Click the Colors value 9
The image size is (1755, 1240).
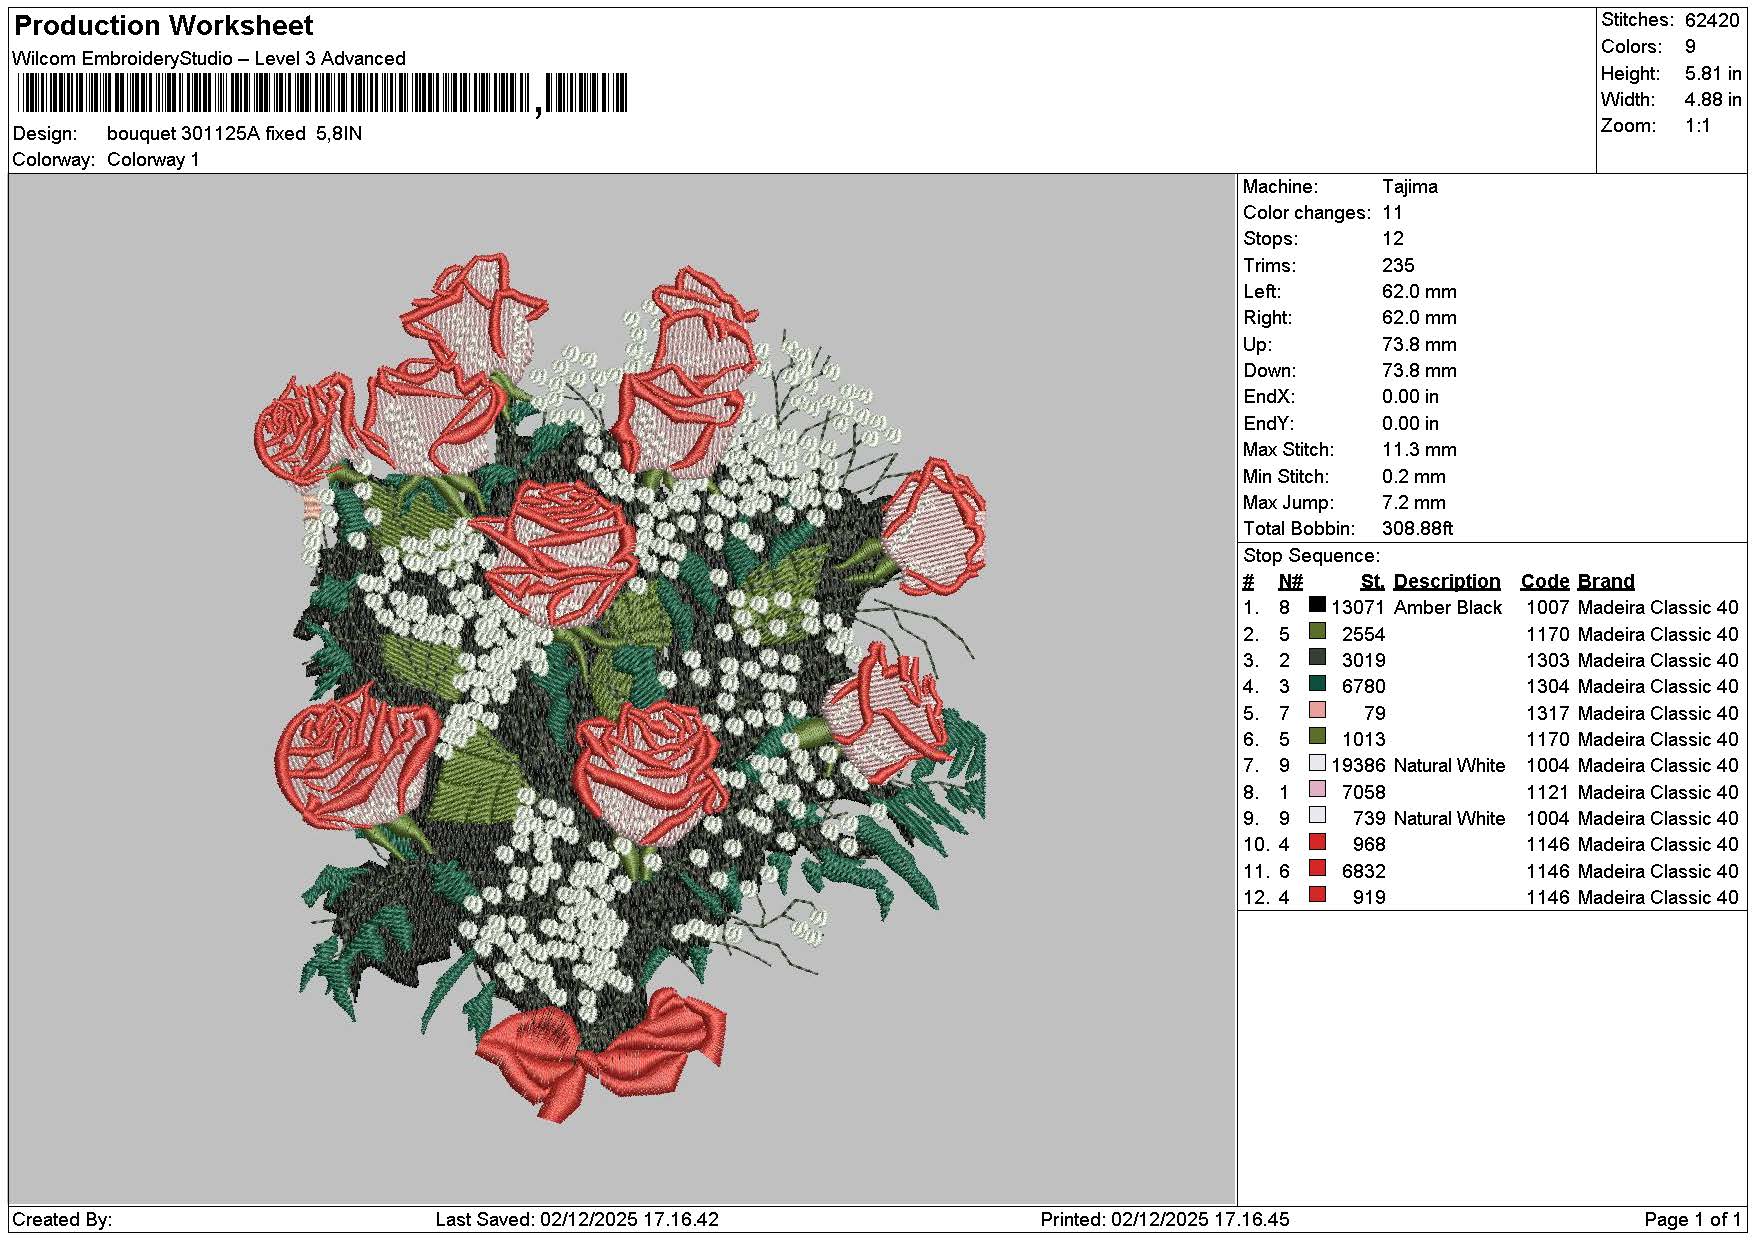(1690, 47)
